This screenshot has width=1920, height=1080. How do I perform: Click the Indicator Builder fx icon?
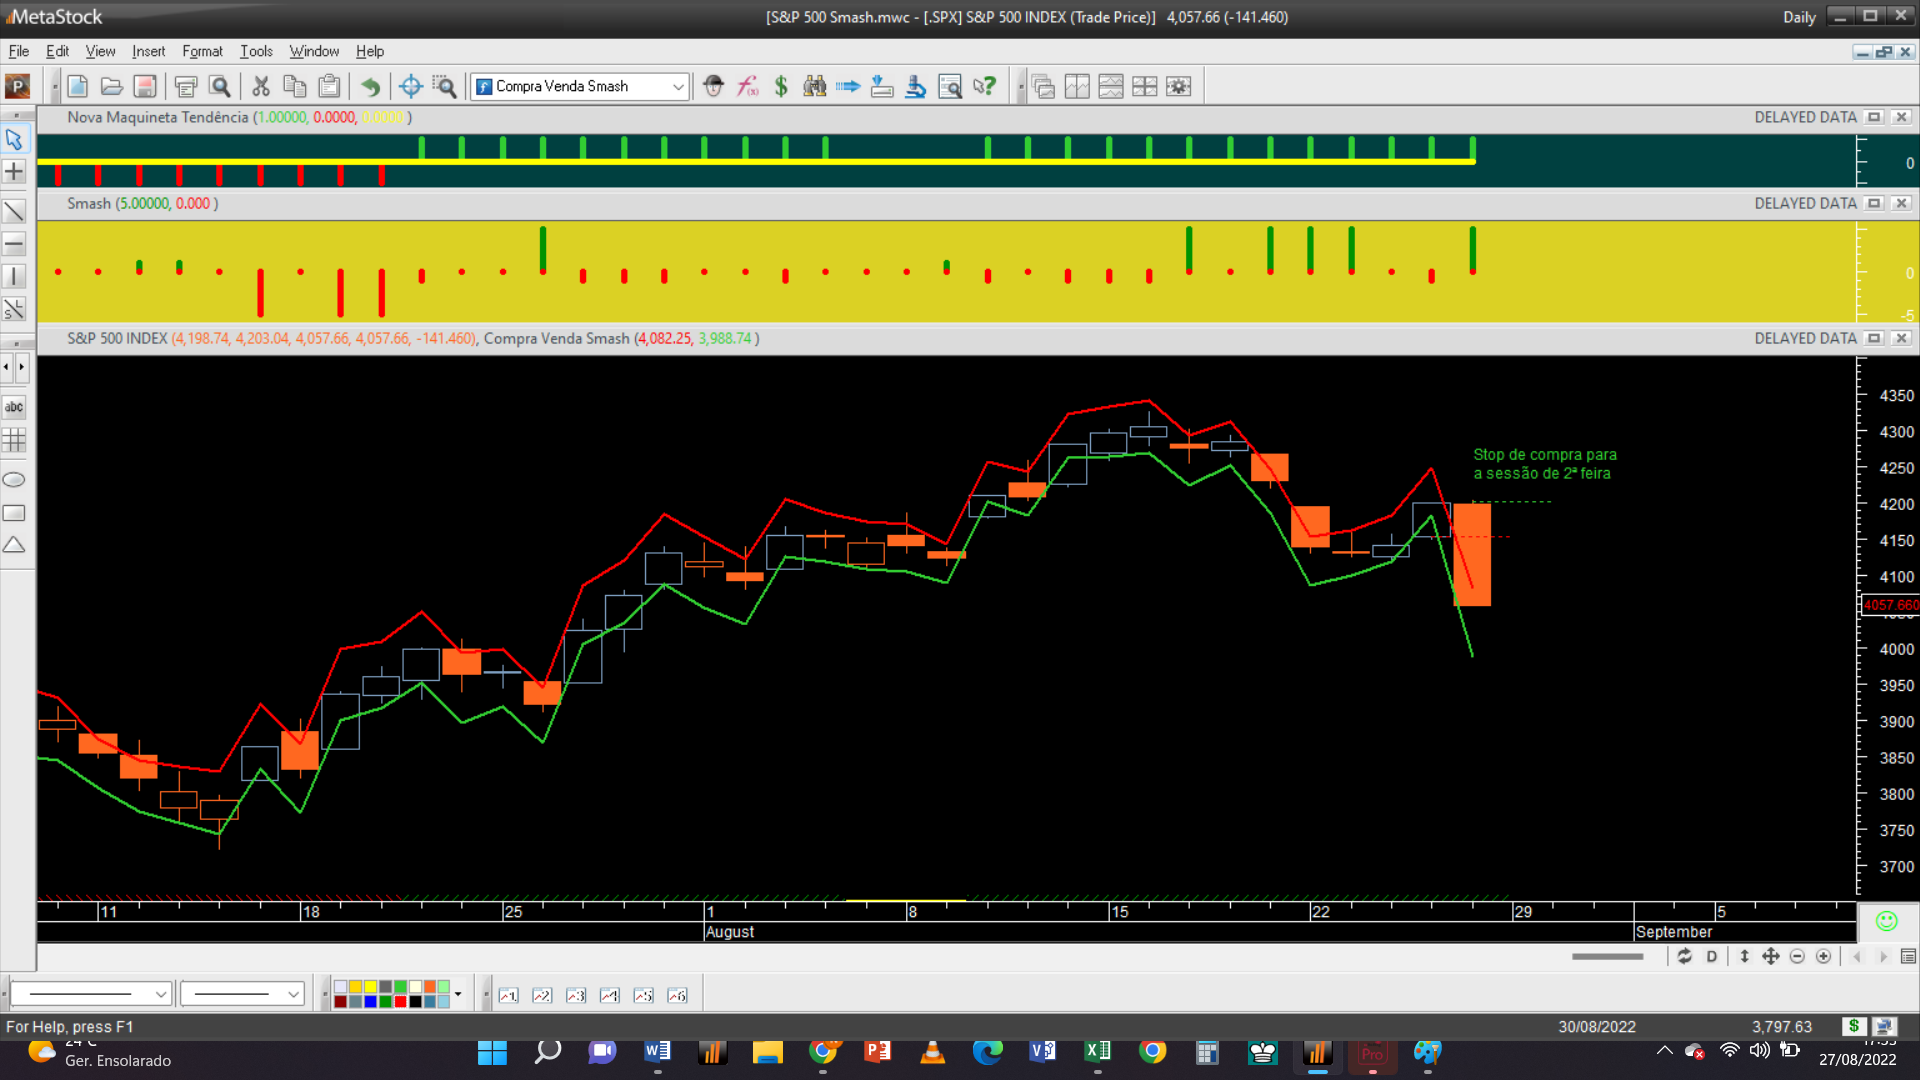click(747, 87)
